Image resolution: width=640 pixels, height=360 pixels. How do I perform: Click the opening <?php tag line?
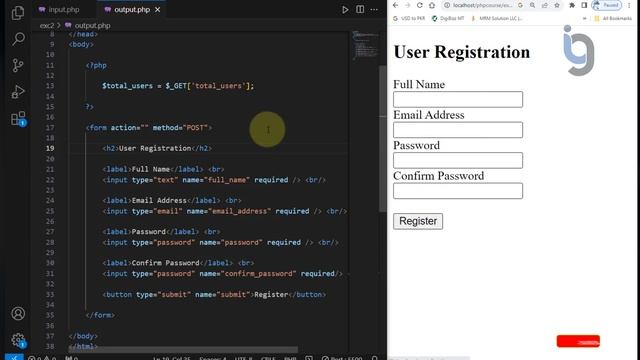point(96,65)
